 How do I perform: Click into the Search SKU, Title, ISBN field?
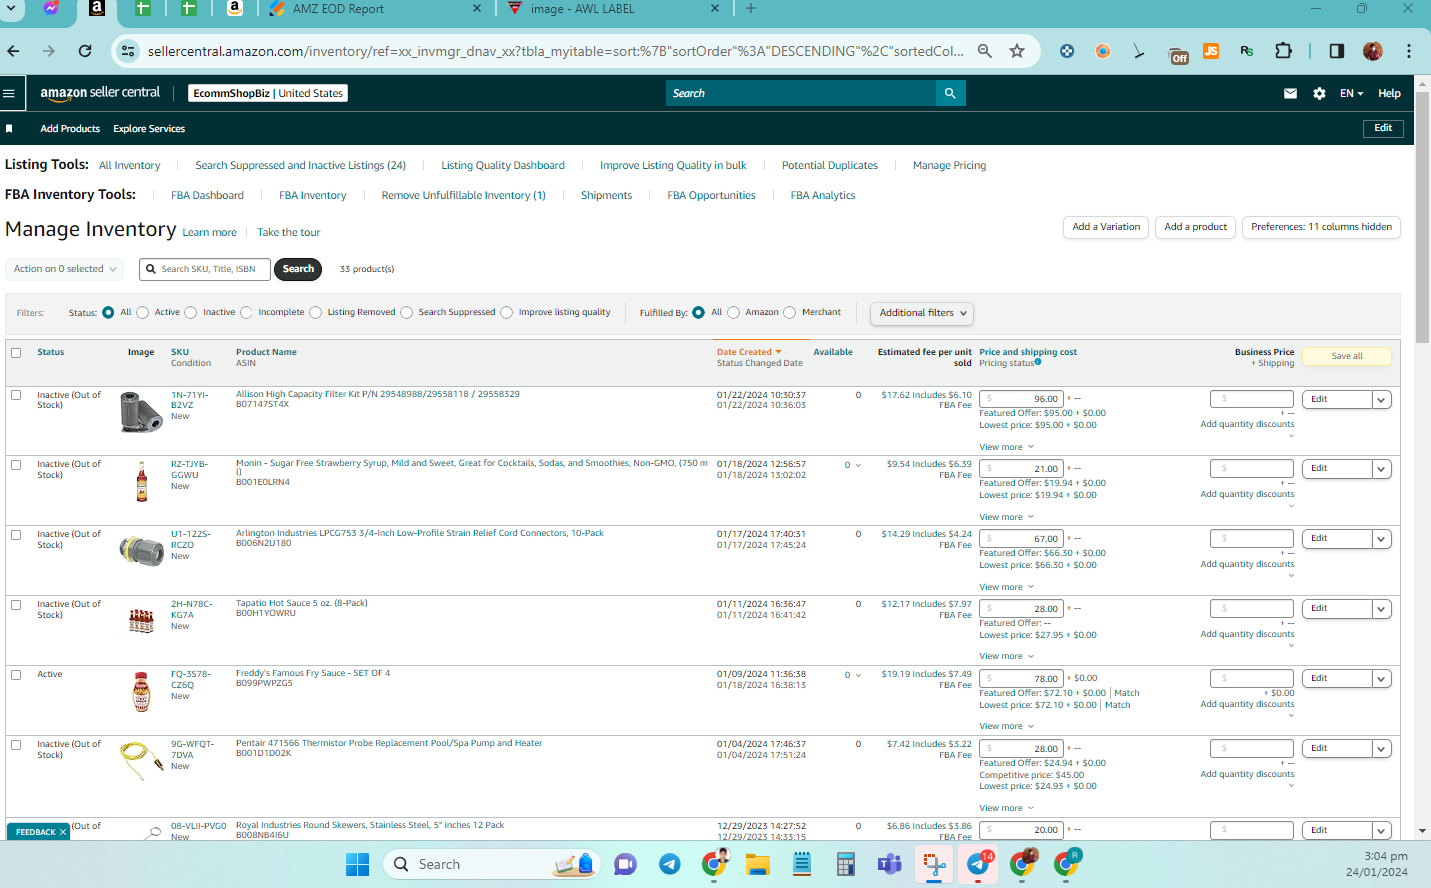click(204, 269)
